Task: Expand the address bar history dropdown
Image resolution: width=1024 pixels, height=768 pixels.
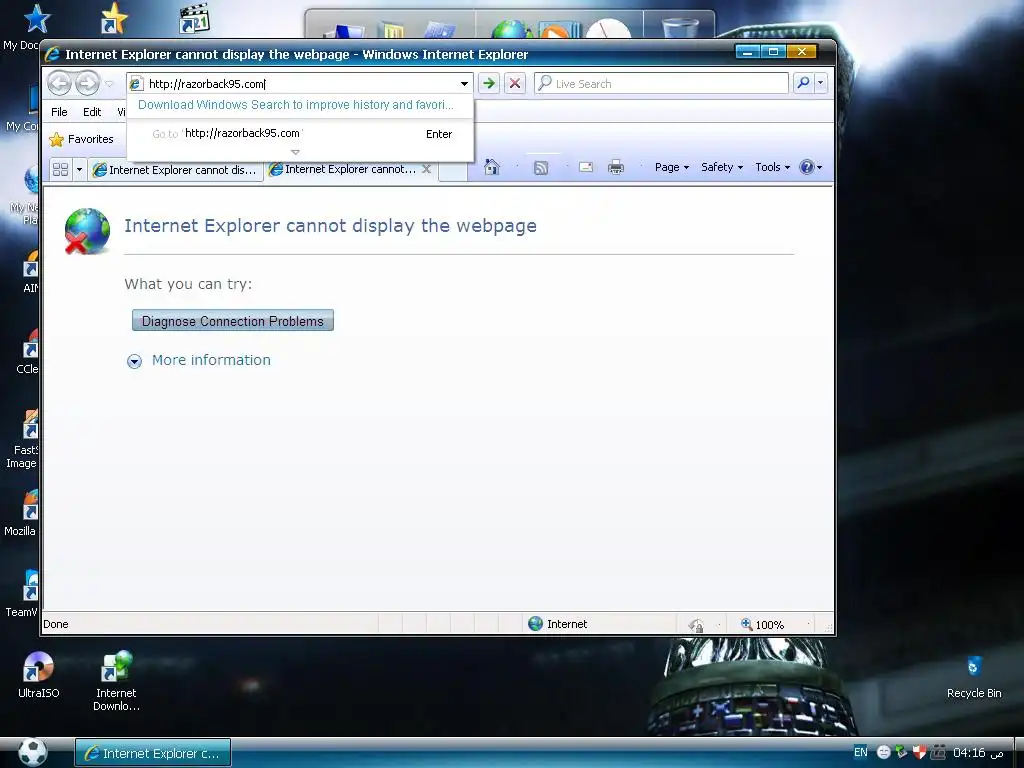Action: [x=464, y=84]
